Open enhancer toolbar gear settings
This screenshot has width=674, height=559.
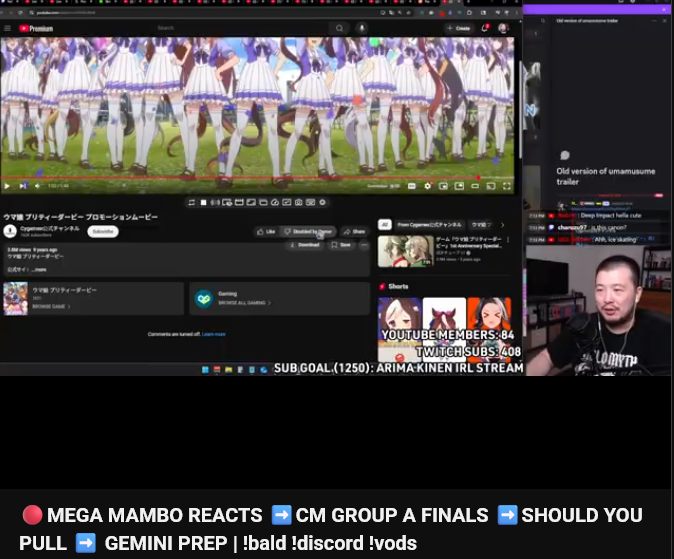tap(322, 202)
